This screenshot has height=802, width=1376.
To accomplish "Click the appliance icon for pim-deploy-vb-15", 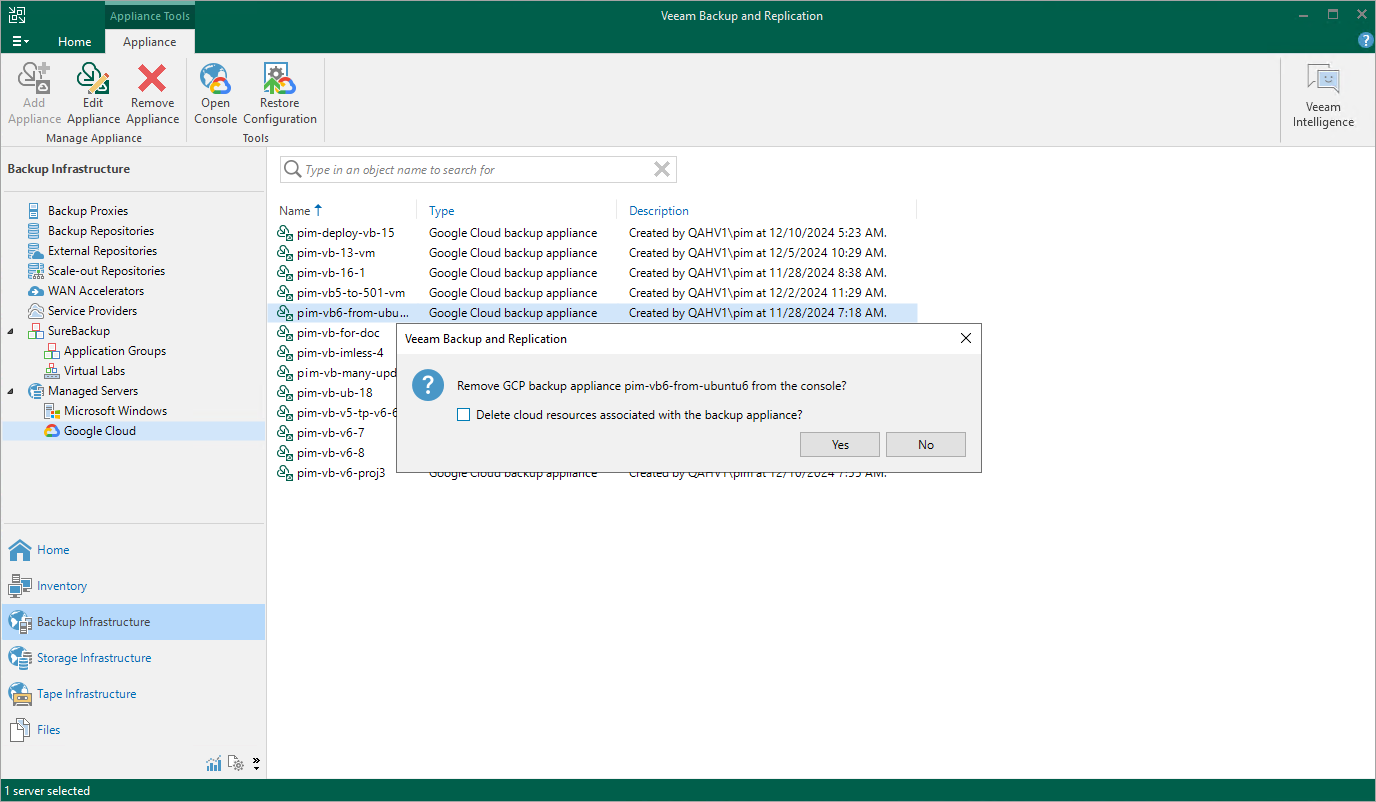I will coord(285,233).
